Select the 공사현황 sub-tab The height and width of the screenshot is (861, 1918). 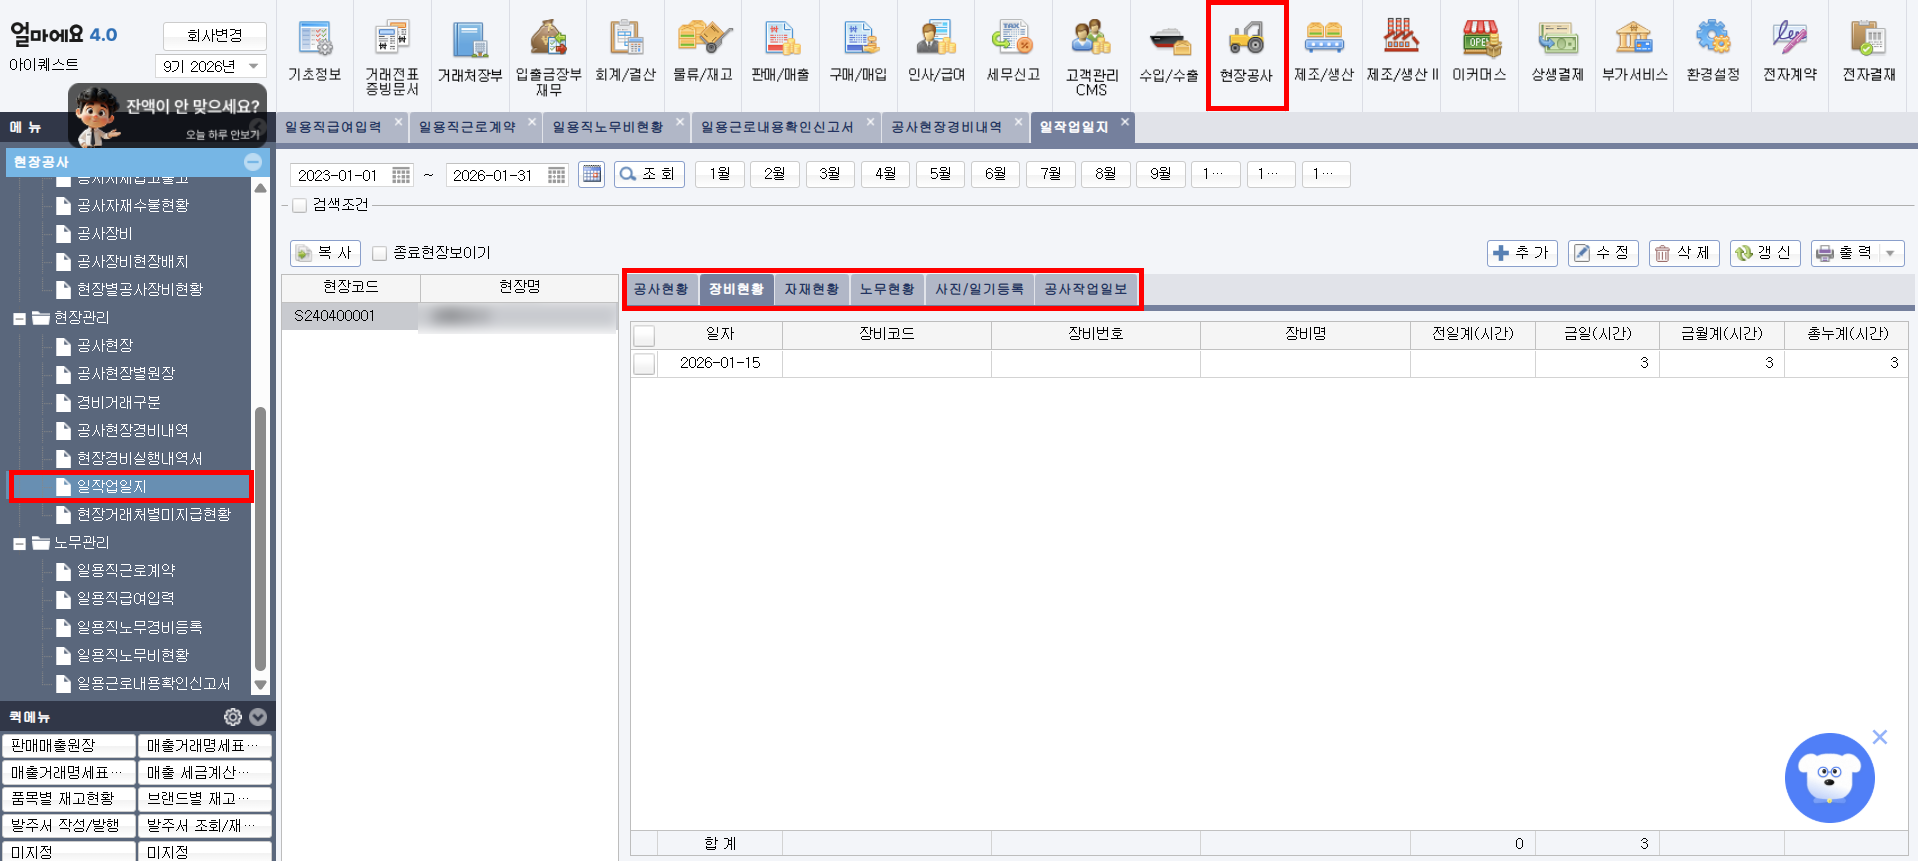coord(661,289)
